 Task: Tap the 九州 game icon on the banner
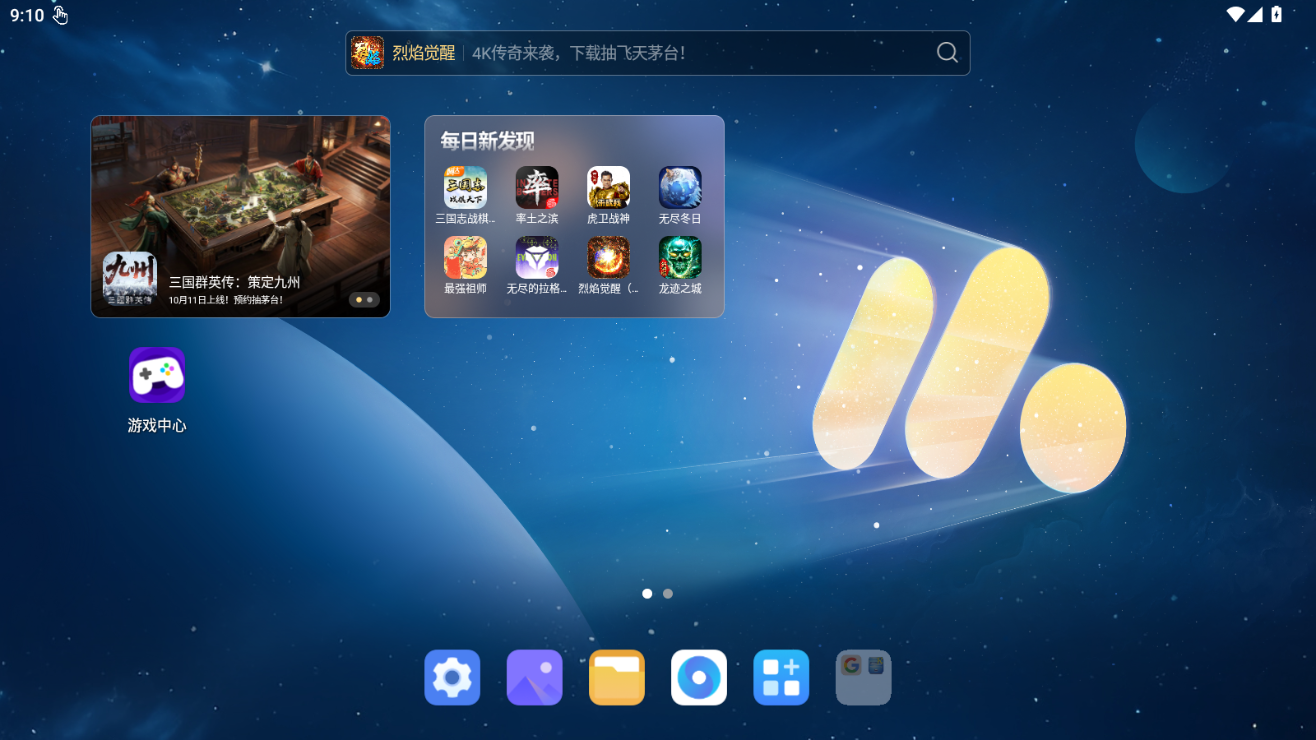coord(130,279)
